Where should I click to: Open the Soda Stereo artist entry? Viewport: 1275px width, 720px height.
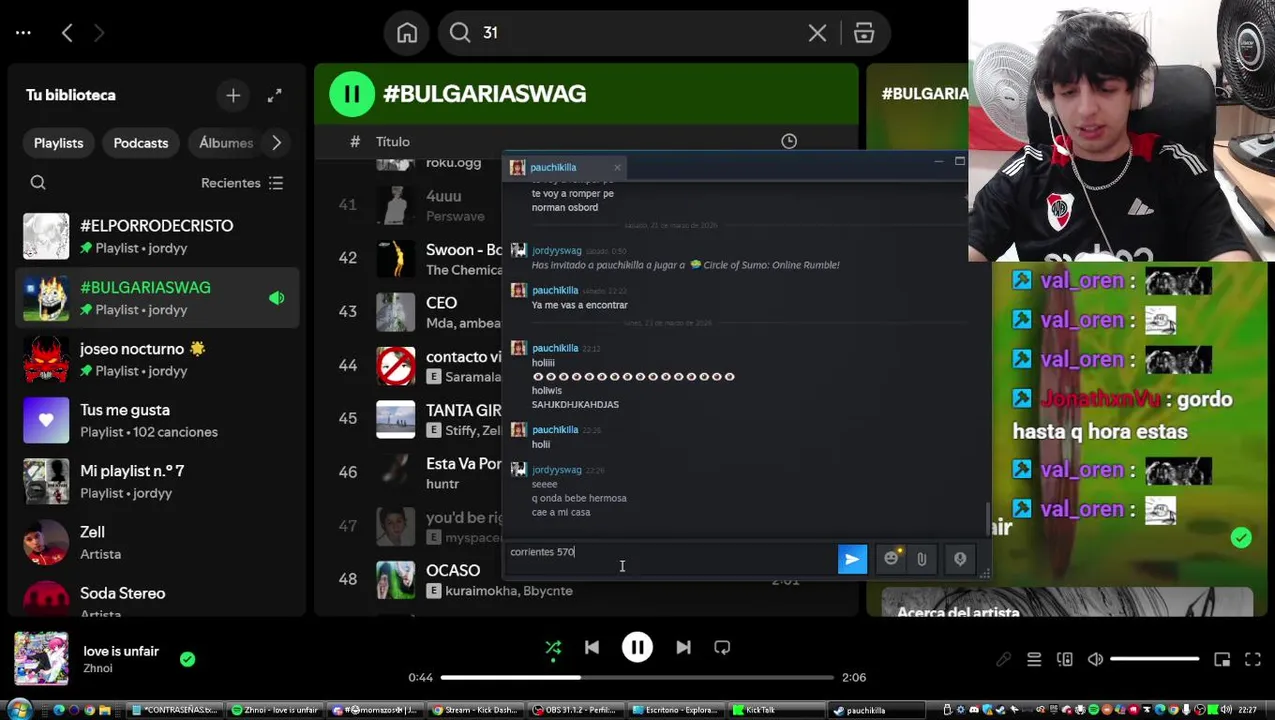(x=157, y=598)
